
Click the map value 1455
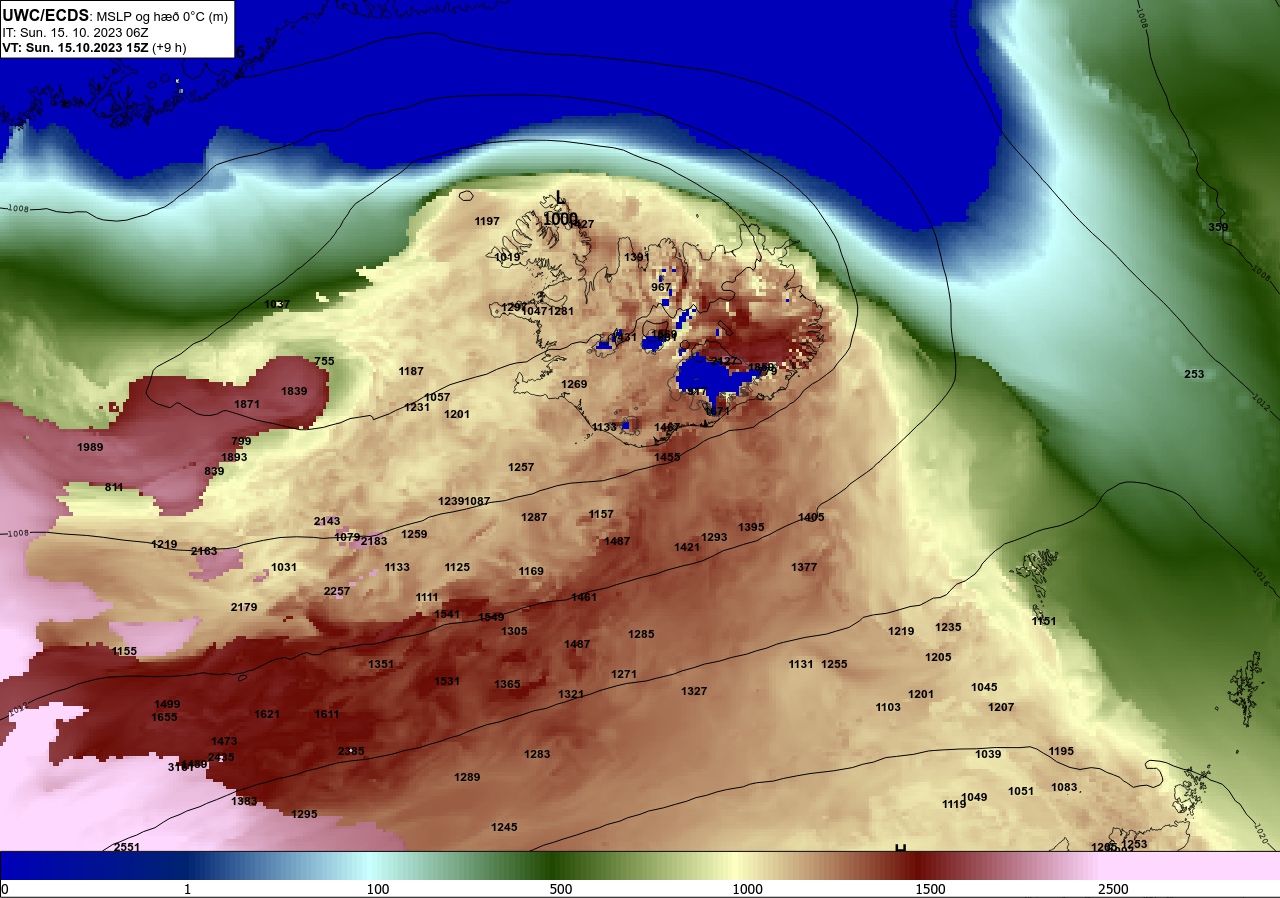[667, 457]
